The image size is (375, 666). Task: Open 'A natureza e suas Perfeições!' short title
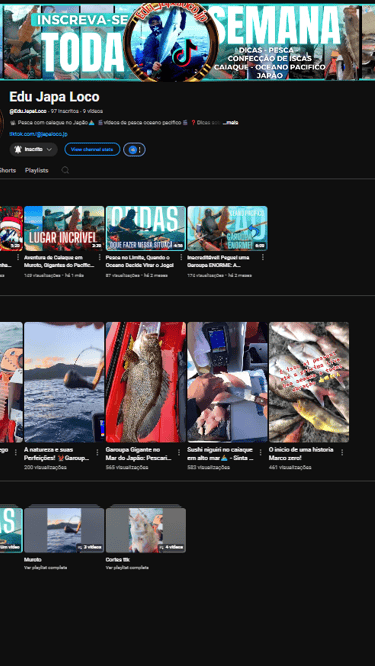point(56,454)
